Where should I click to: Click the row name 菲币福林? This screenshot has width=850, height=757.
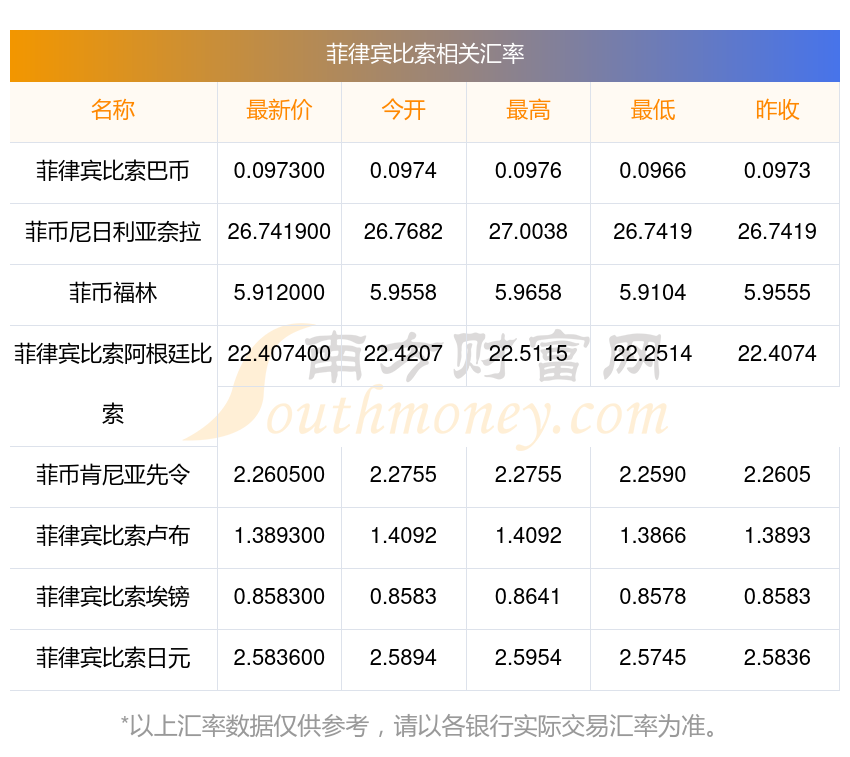[113, 293]
